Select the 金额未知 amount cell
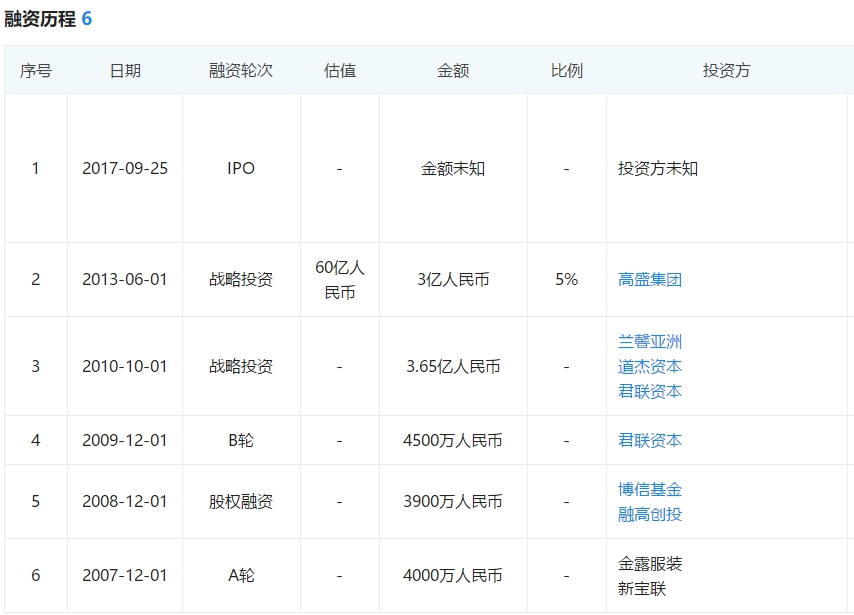The width and height of the screenshot is (854, 615). (x=453, y=168)
